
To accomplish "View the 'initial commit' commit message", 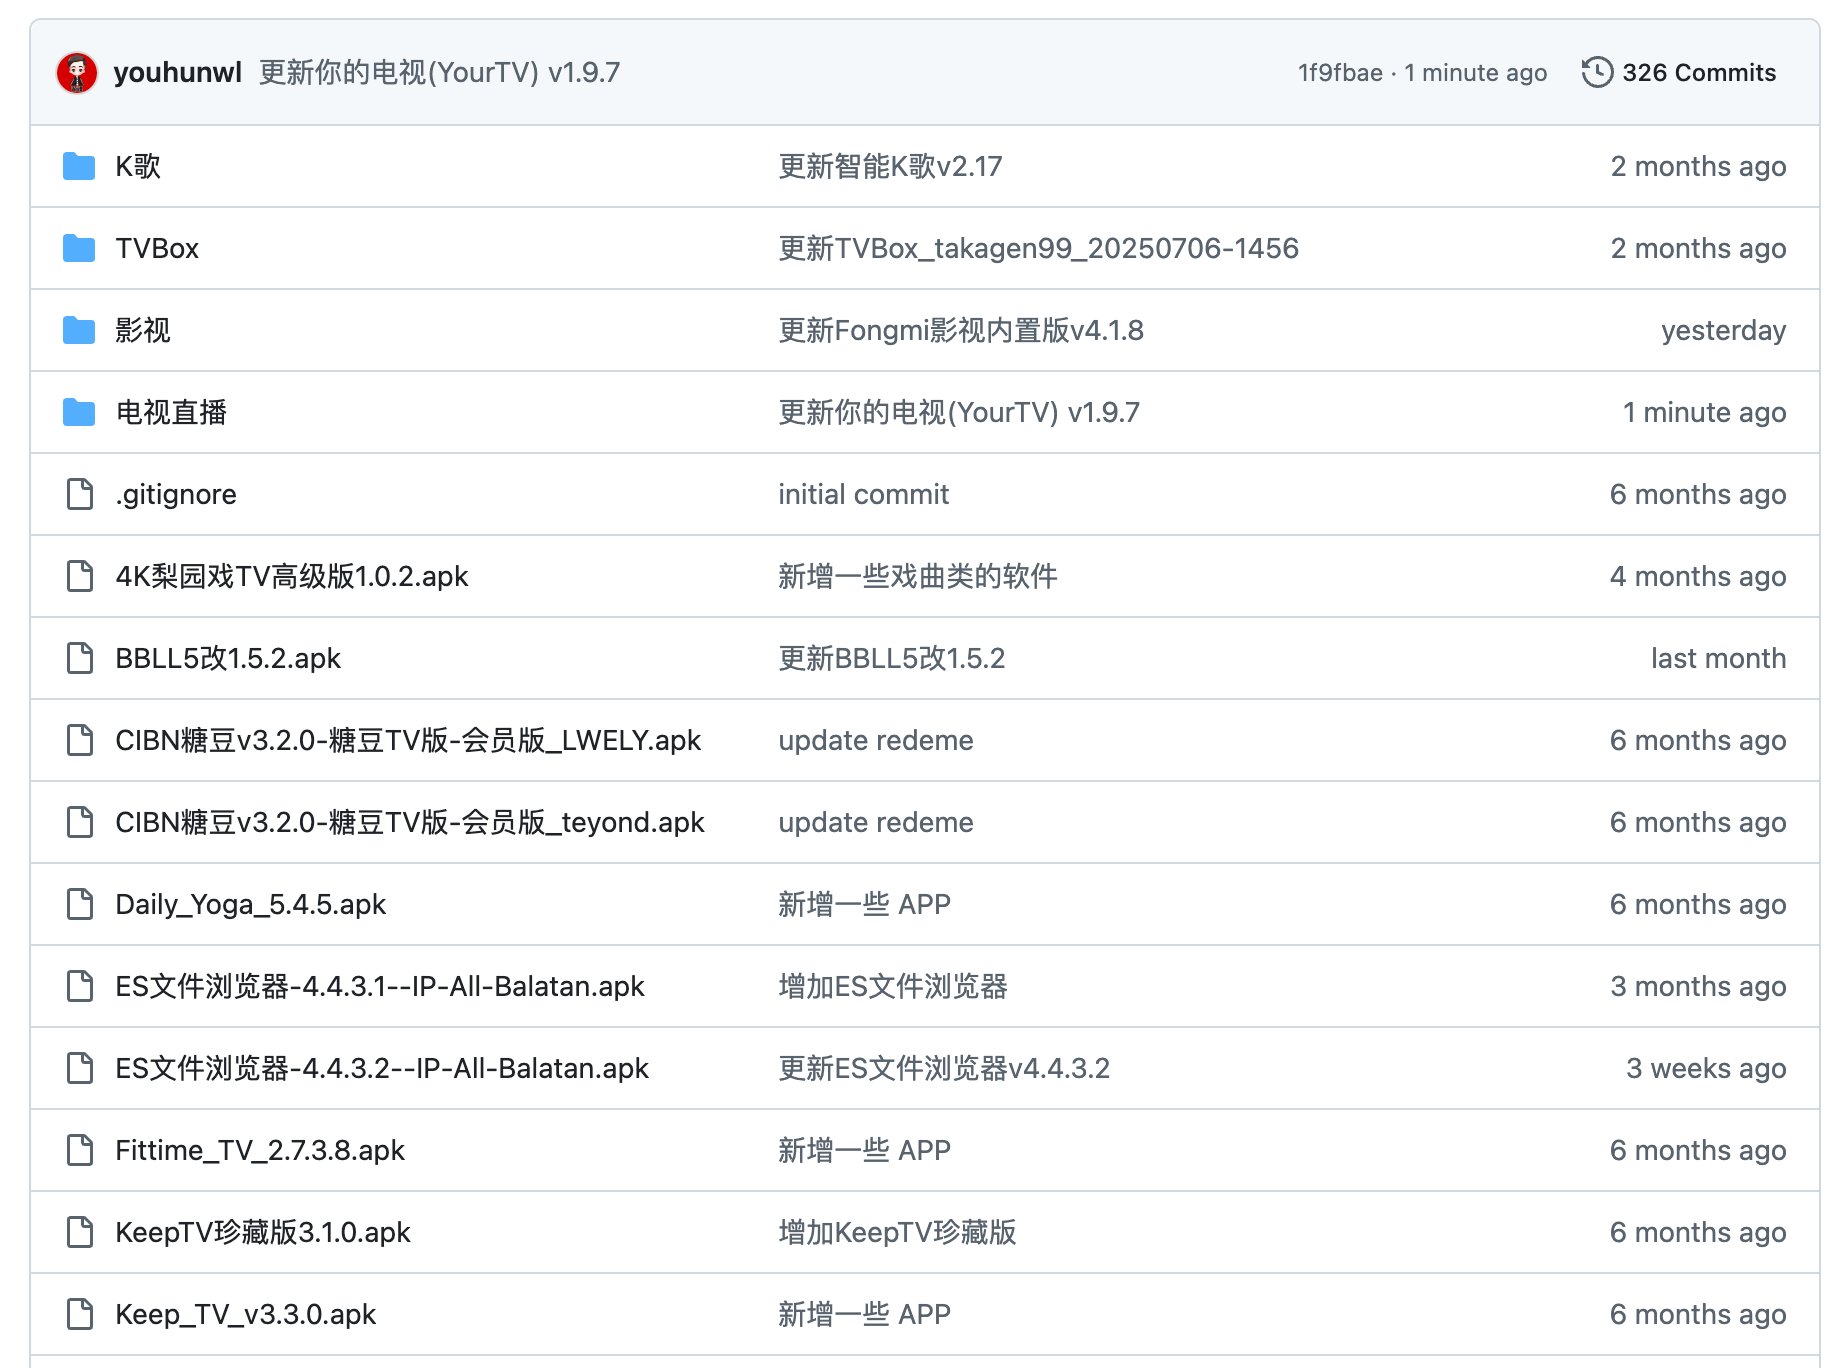I will click(x=863, y=494).
